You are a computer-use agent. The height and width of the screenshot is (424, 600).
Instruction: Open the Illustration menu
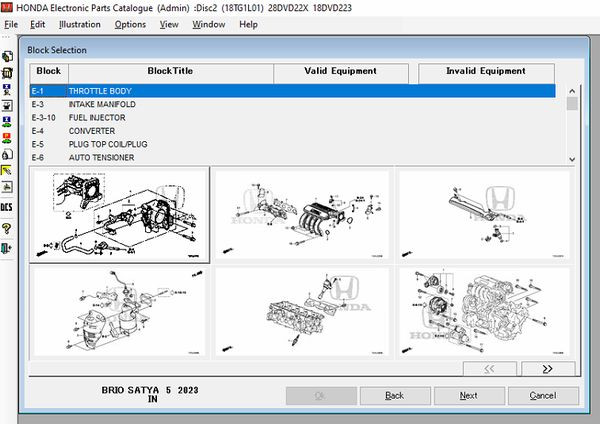[80, 24]
